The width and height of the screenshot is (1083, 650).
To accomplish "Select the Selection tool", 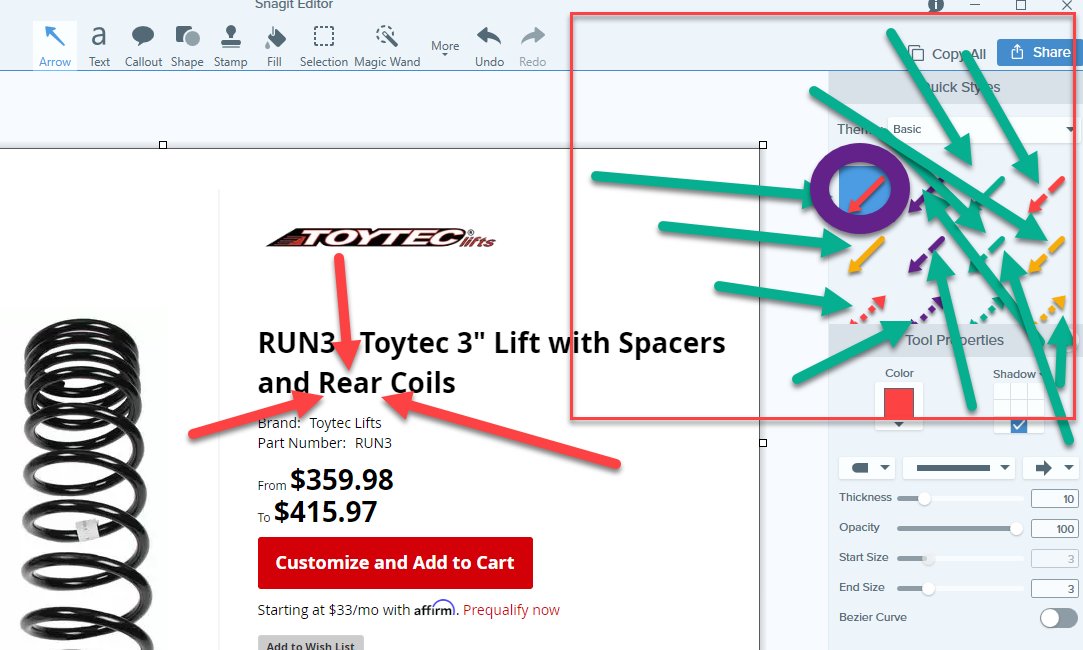I will coord(323,46).
